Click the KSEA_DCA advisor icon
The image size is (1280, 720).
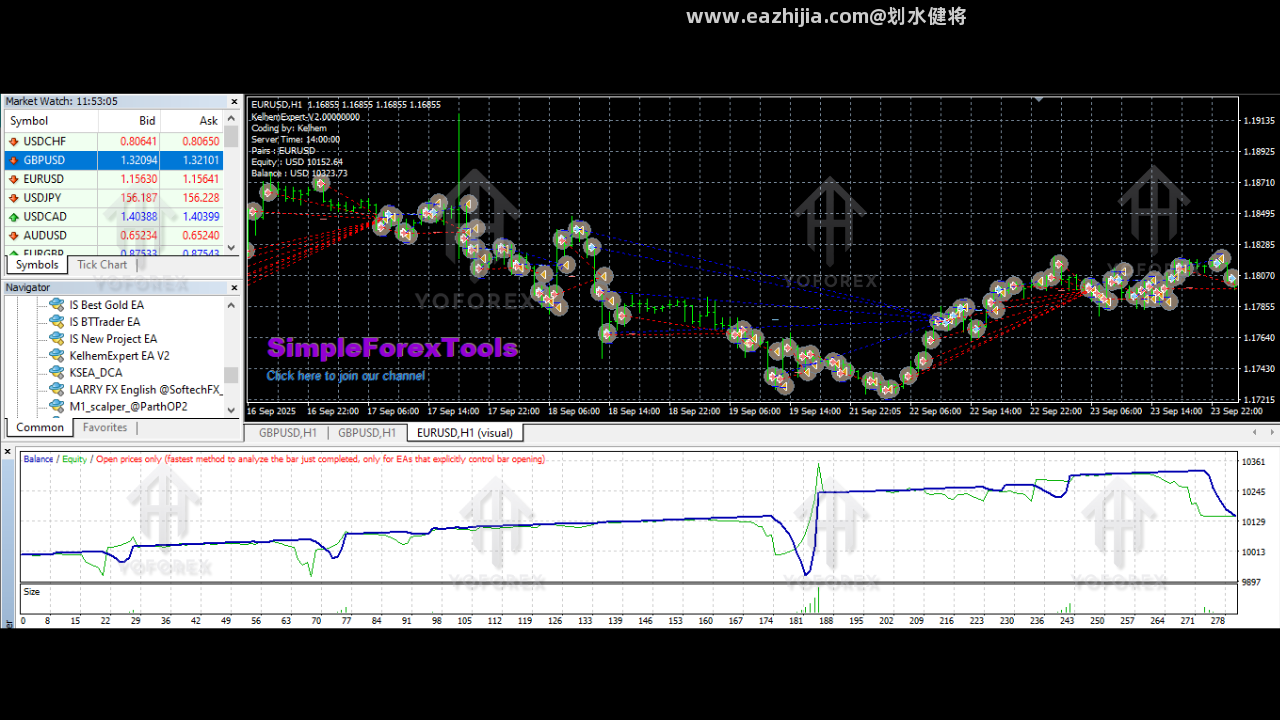coord(57,373)
